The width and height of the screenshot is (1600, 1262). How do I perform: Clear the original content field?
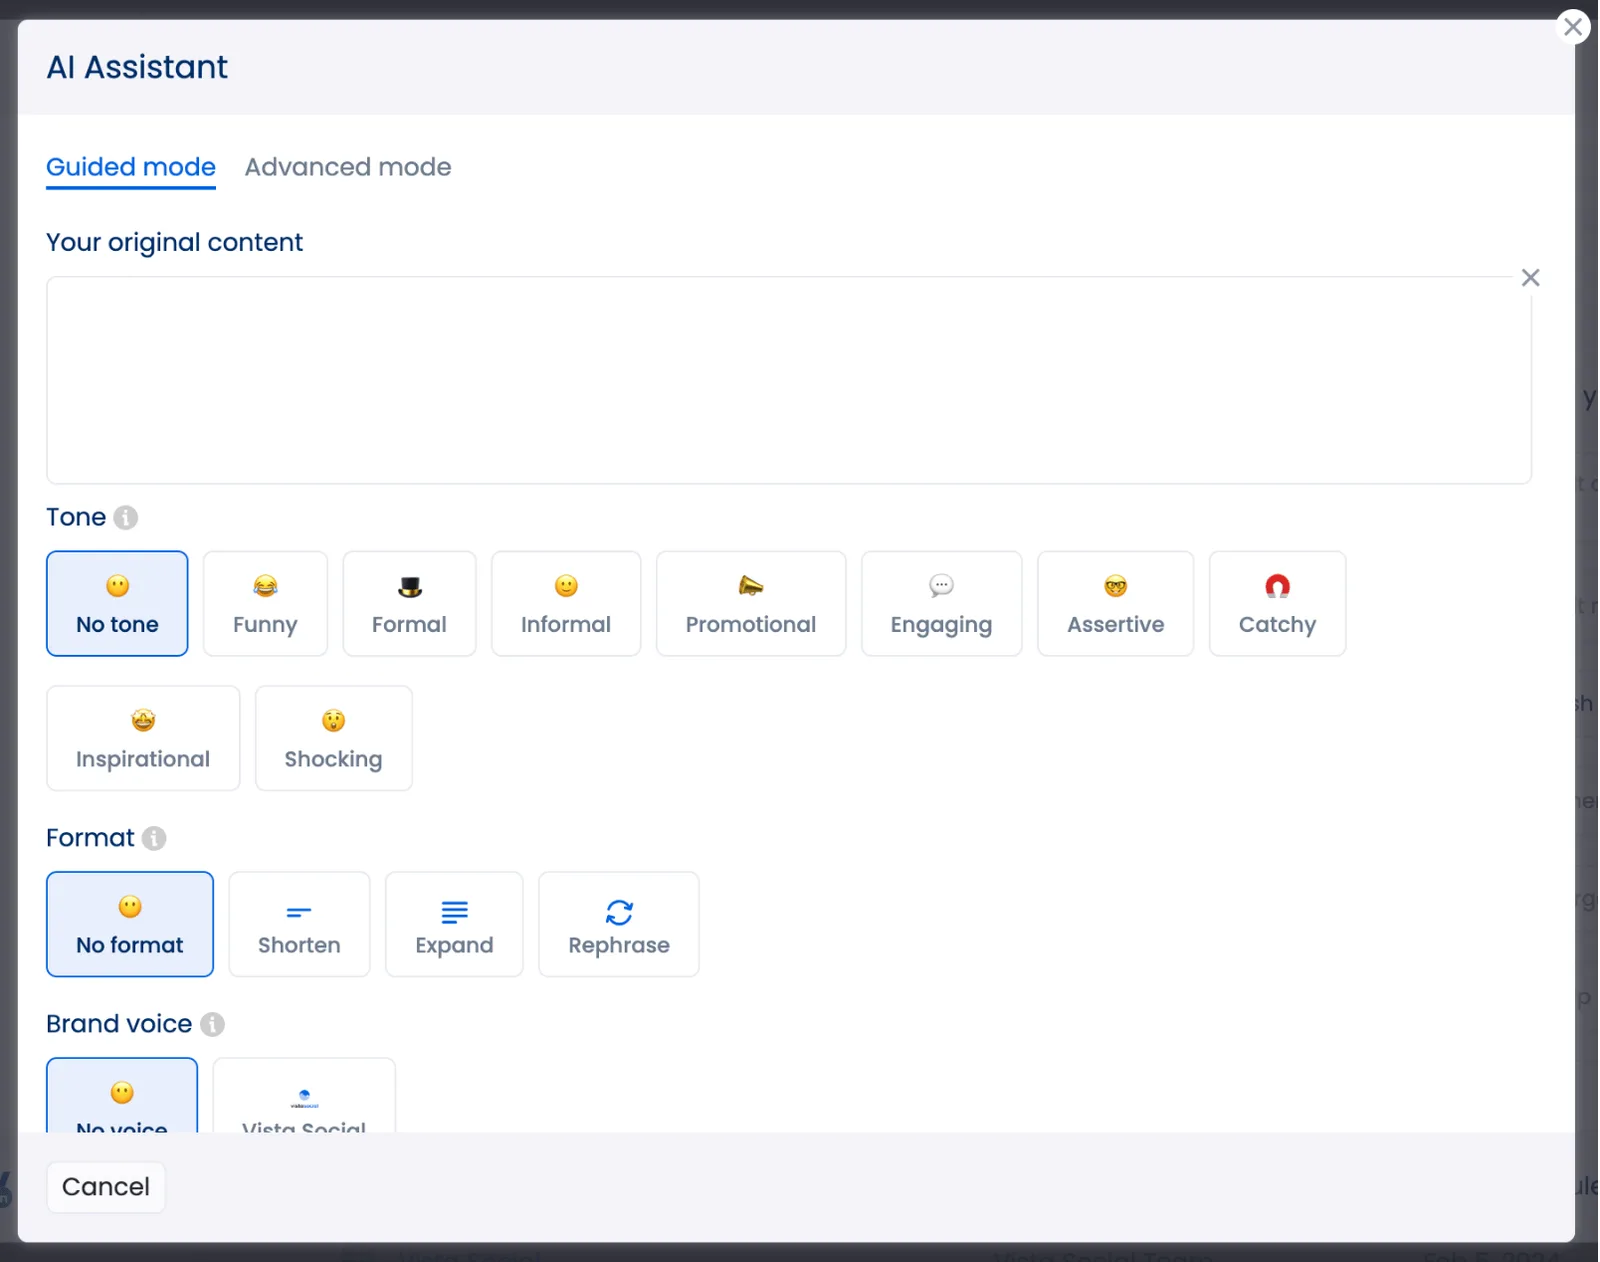[x=1530, y=277]
